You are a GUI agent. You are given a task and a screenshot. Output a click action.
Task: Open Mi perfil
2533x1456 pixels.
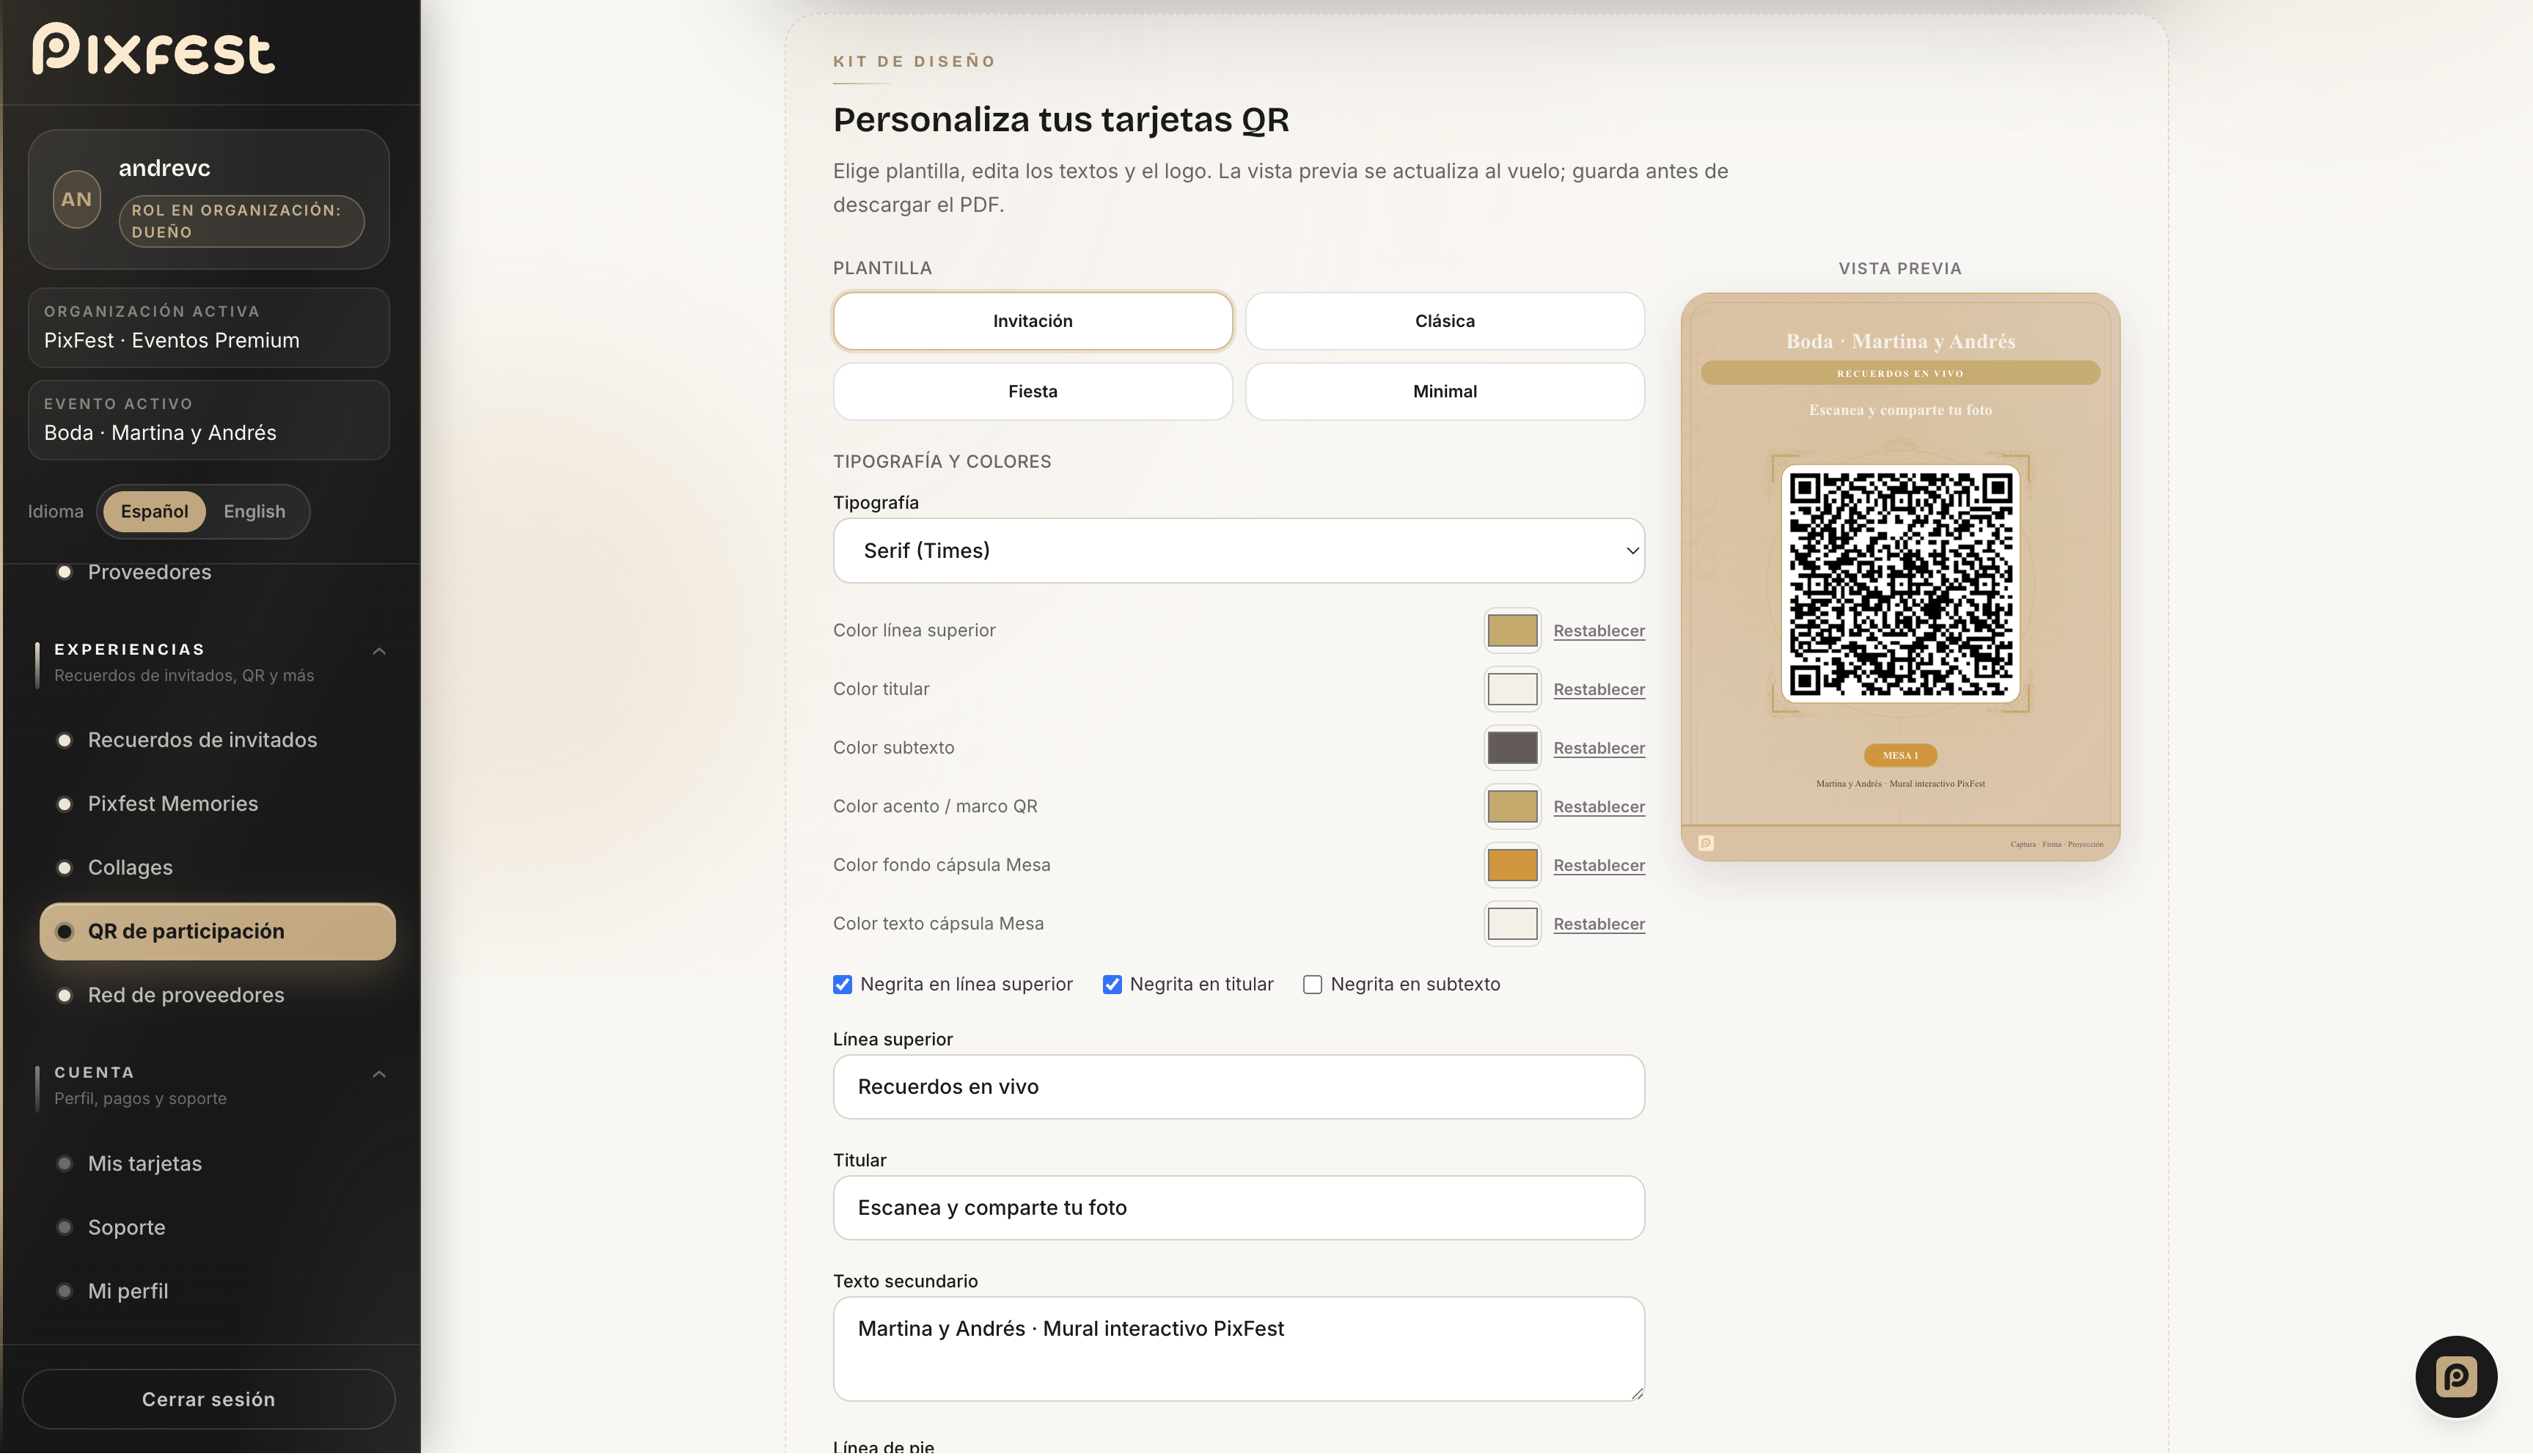128,1291
